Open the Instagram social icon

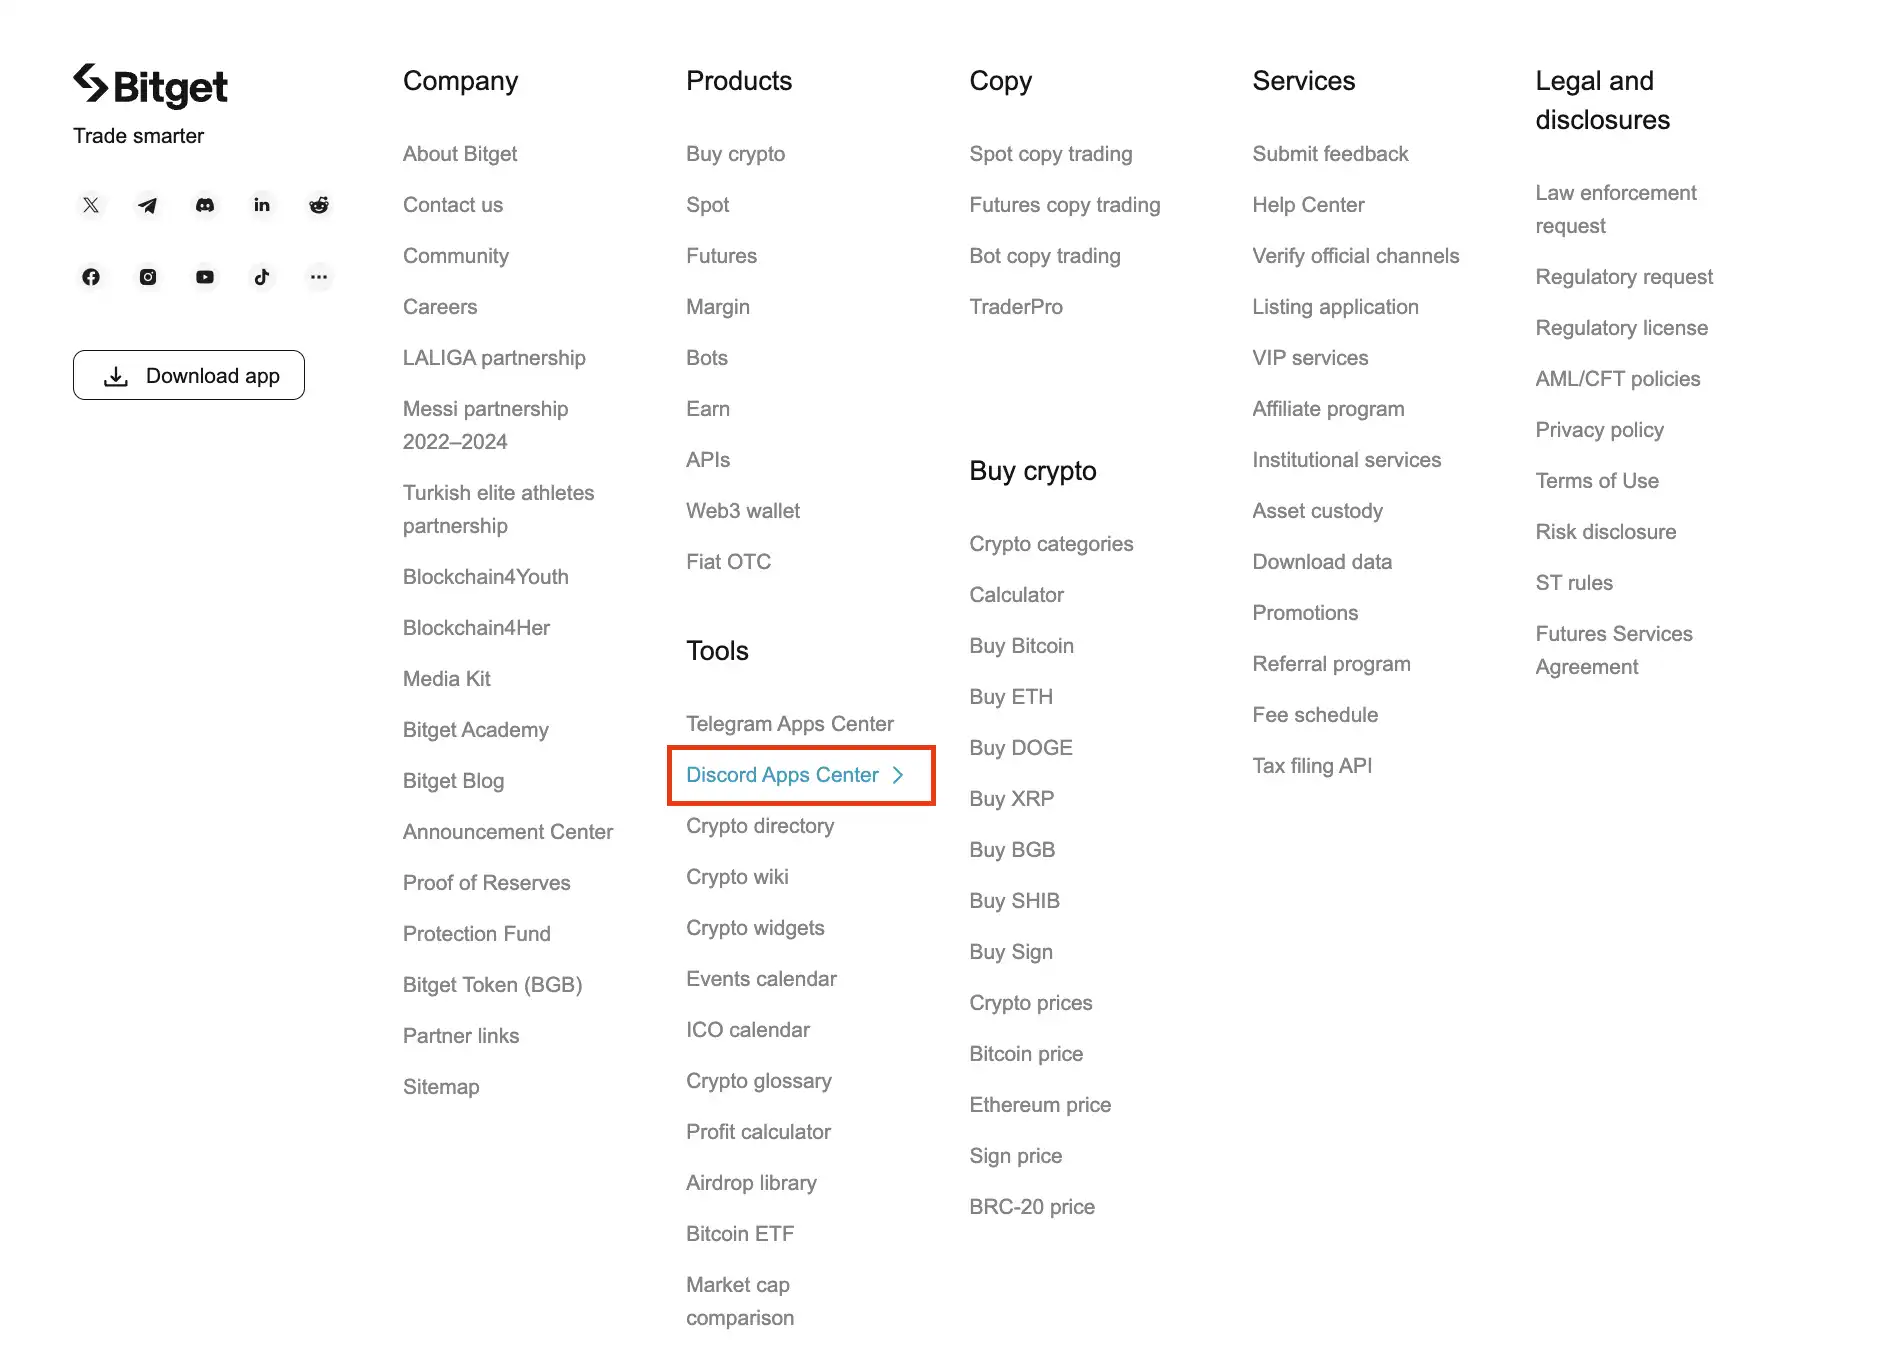[x=148, y=277]
